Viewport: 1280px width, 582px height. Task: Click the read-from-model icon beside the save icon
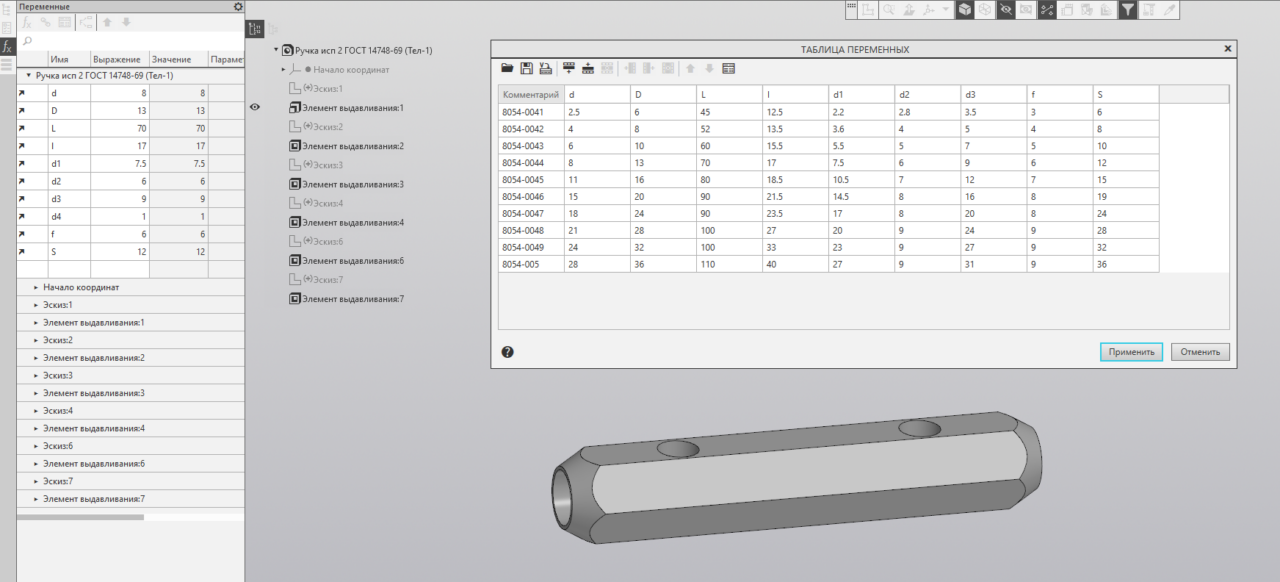click(x=545, y=68)
